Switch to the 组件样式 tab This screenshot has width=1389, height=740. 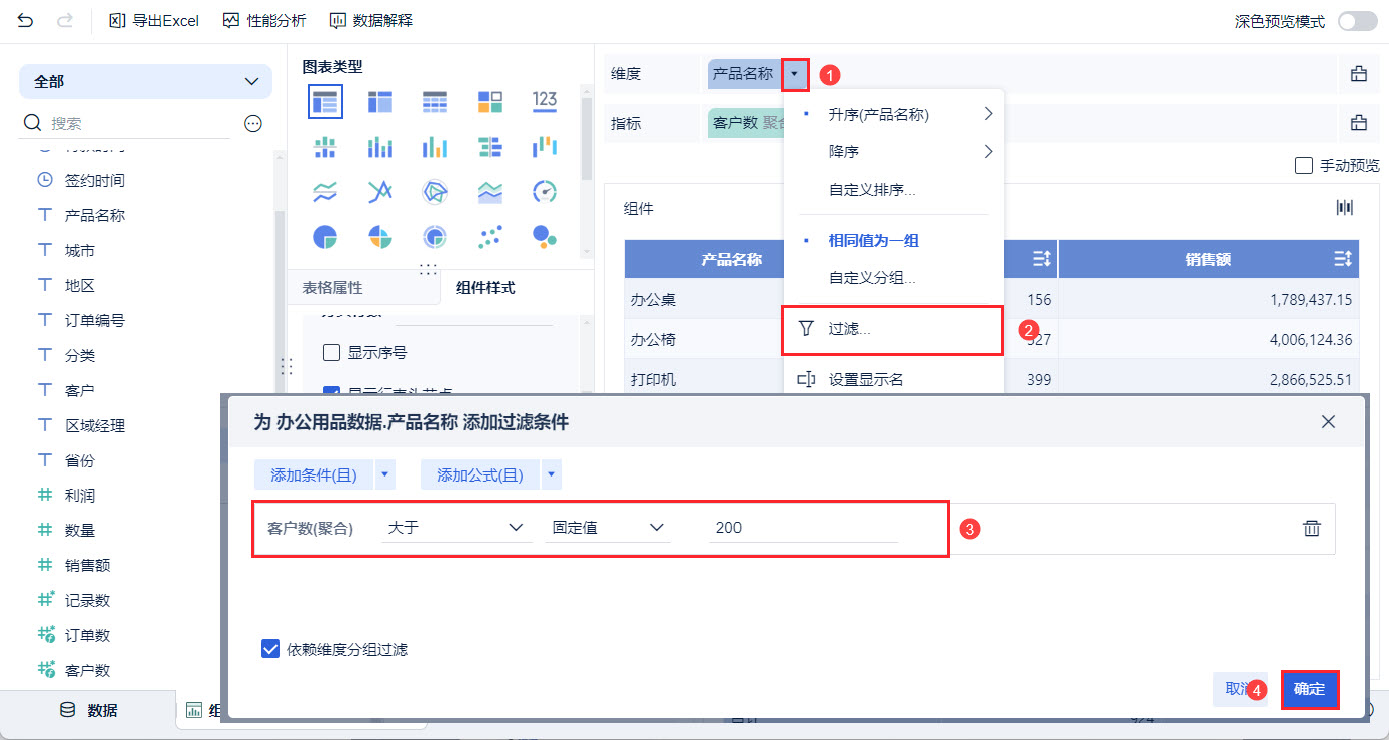click(x=486, y=288)
